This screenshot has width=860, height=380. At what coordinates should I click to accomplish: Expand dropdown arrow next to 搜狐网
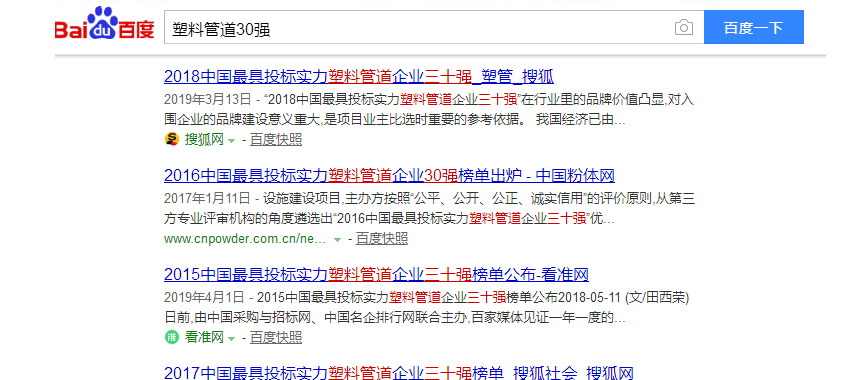tap(231, 140)
